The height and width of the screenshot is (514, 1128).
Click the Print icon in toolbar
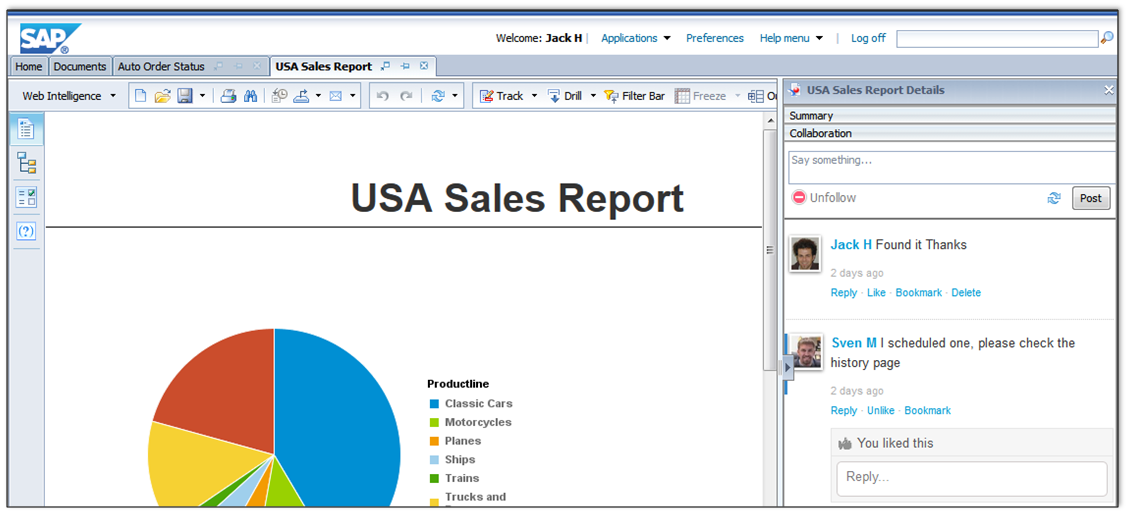228,96
